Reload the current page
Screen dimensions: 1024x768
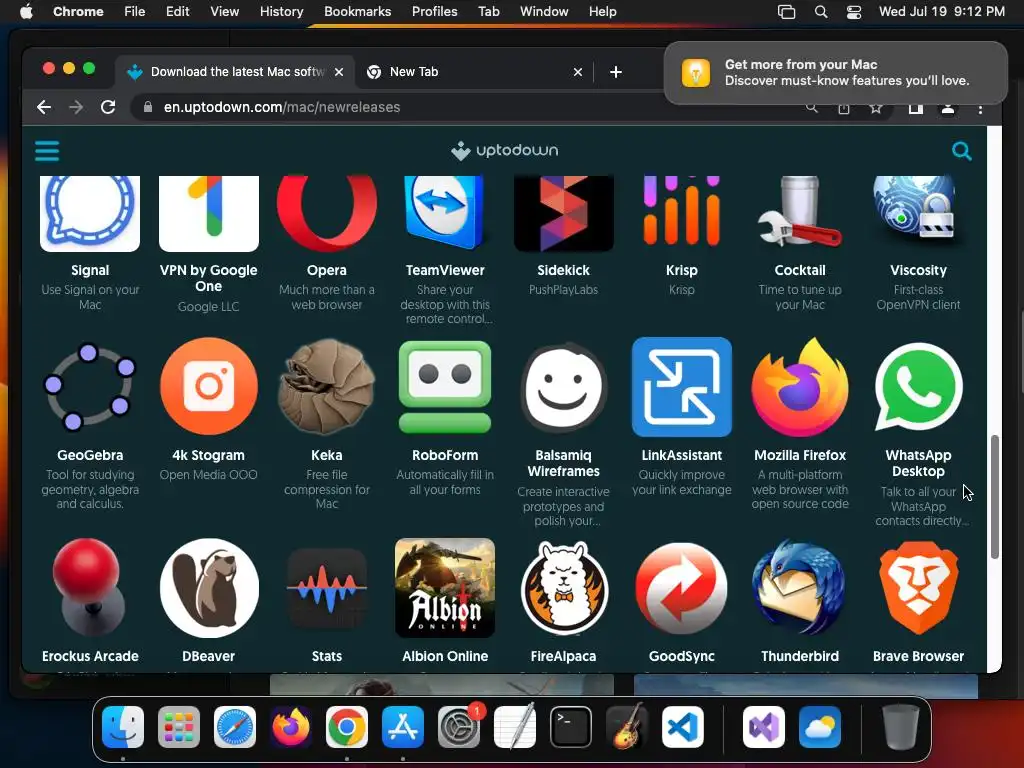click(x=108, y=107)
